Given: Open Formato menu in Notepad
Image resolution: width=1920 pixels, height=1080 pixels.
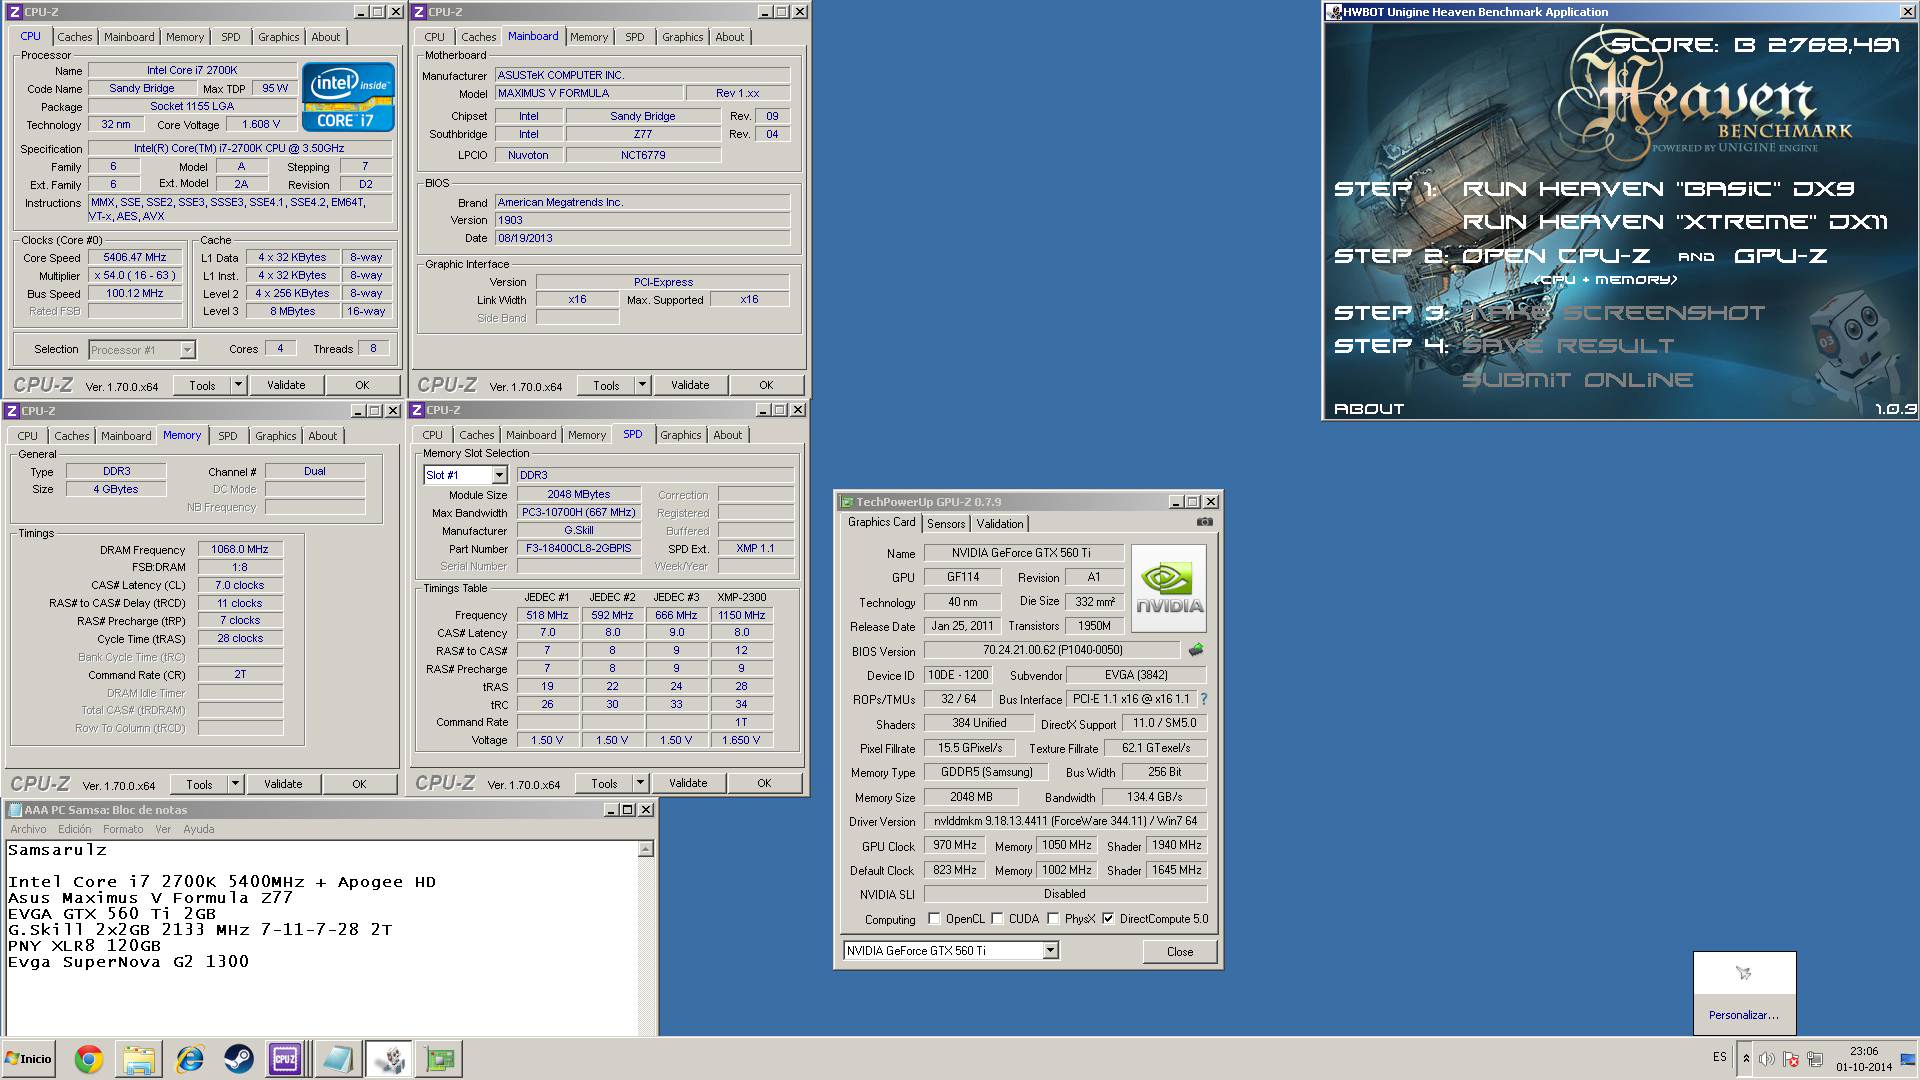Looking at the screenshot, I should point(123,829).
